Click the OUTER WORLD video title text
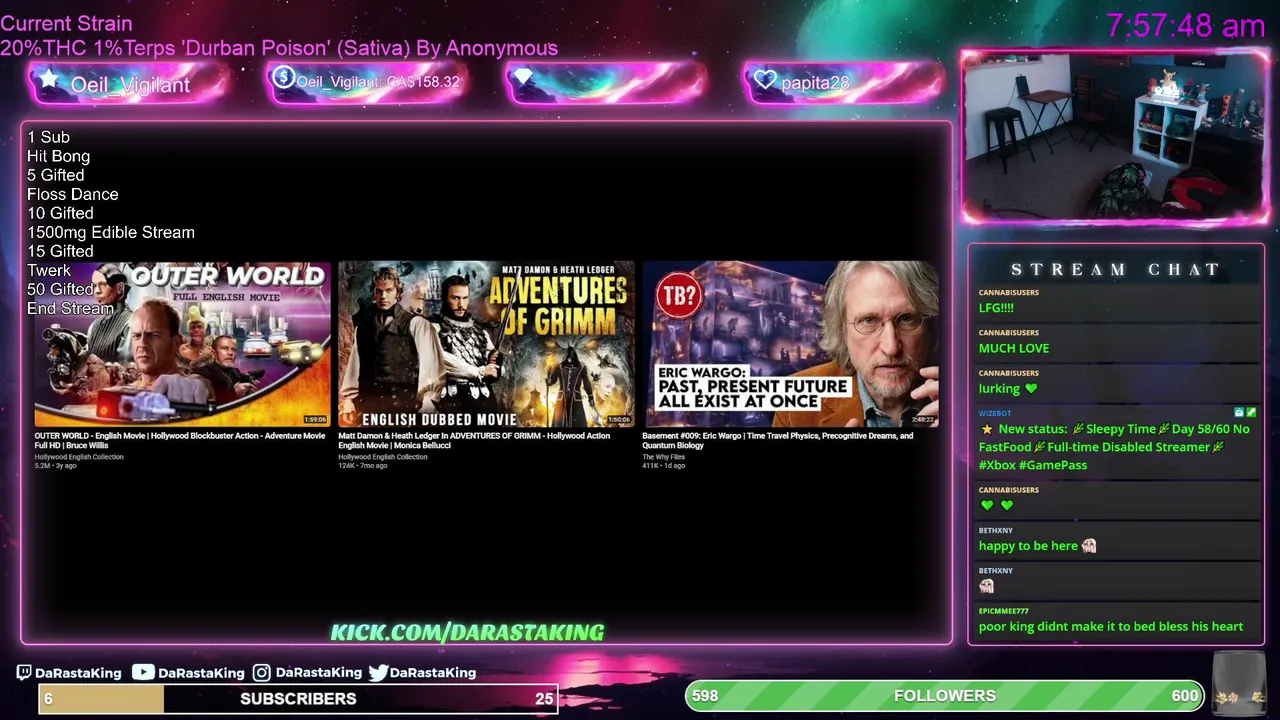Viewport: 1280px width, 720px height. (180, 440)
